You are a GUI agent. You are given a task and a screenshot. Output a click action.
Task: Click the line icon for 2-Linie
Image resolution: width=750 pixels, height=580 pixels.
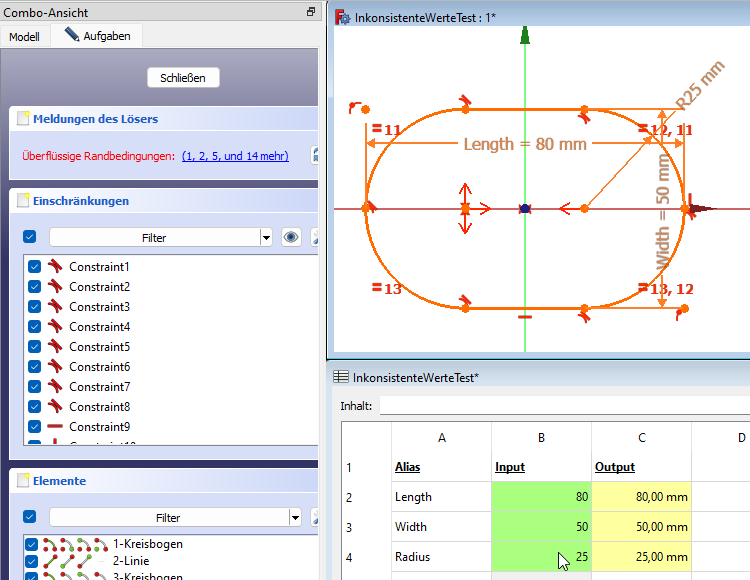[79, 561]
